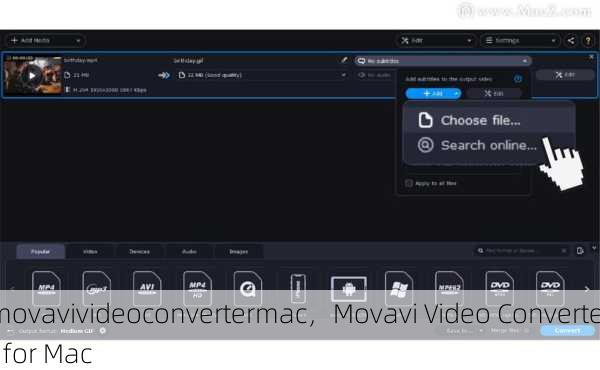
Task: Click the Edit button beside the file row
Action: tap(565, 75)
